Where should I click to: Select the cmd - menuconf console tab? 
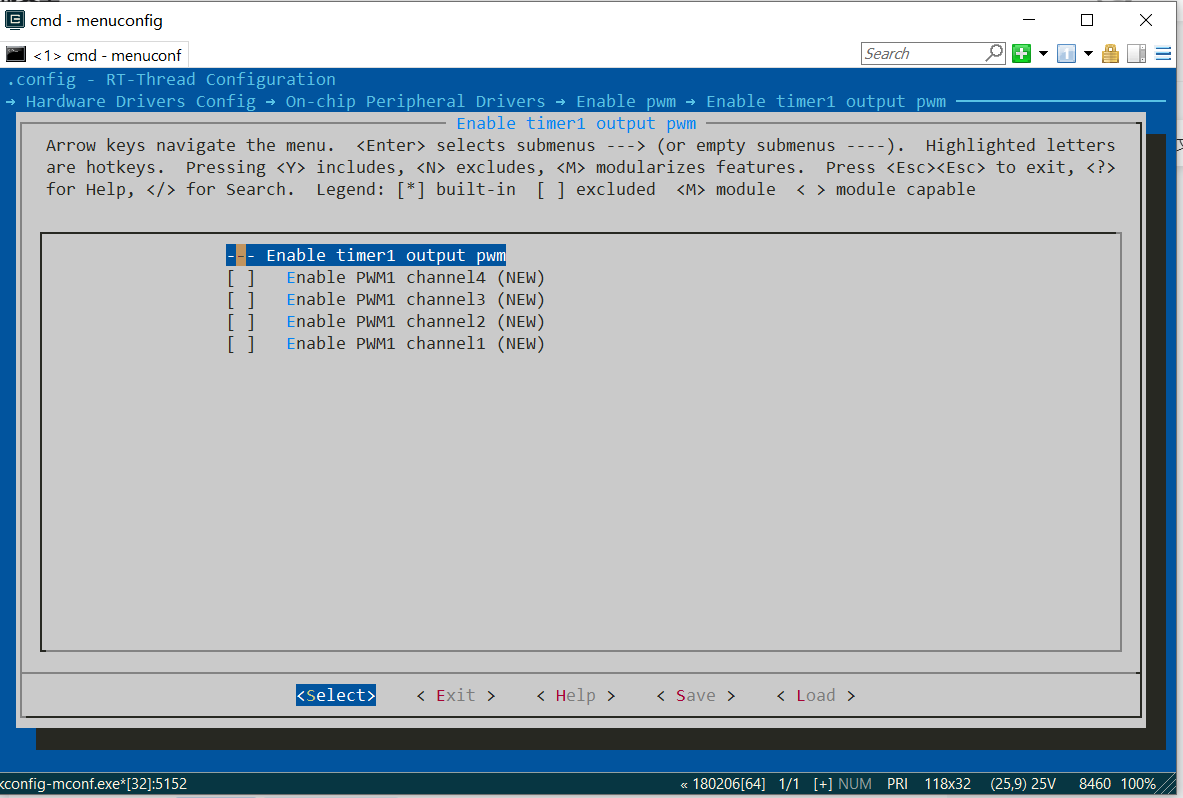coord(95,55)
